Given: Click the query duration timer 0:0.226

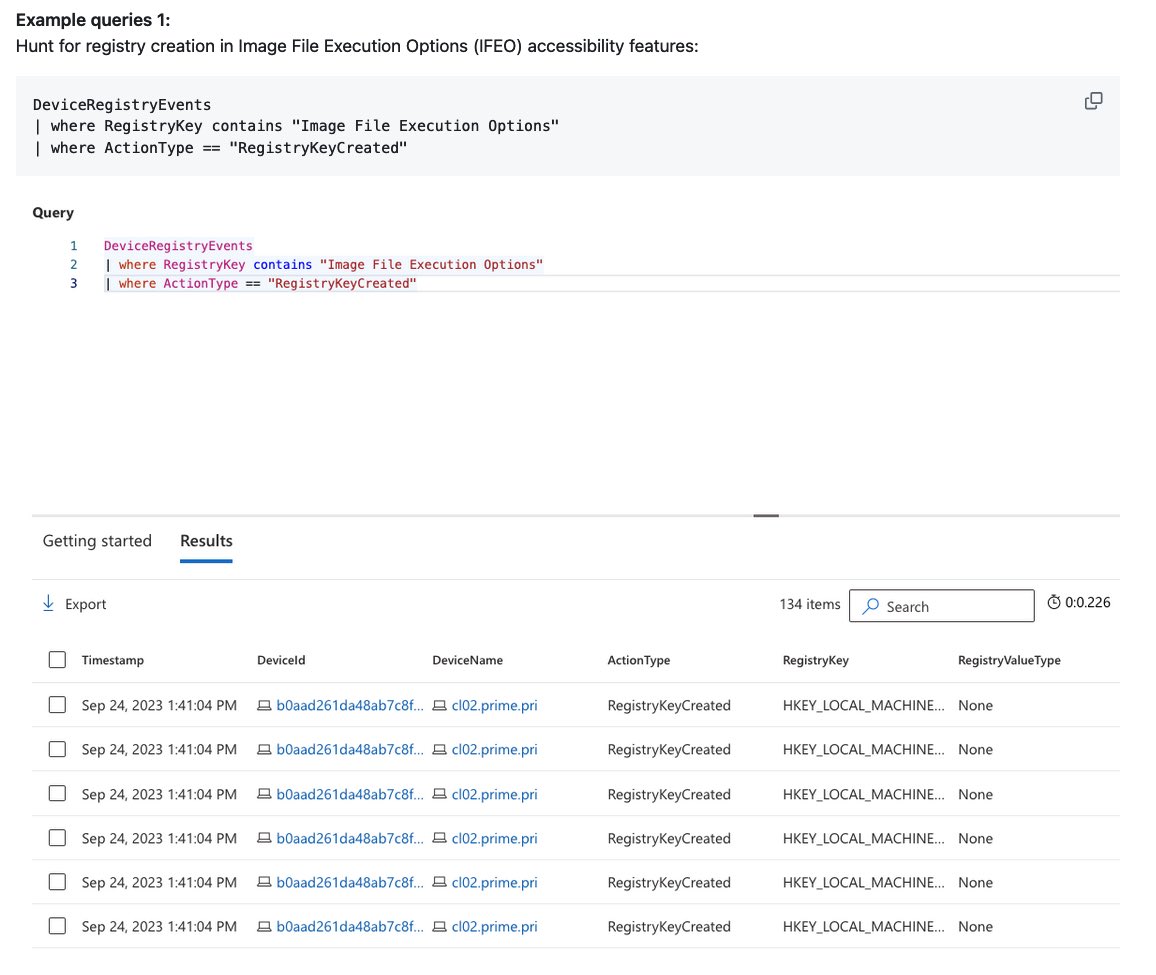Looking at the screenshot, I should (1079, 603).
